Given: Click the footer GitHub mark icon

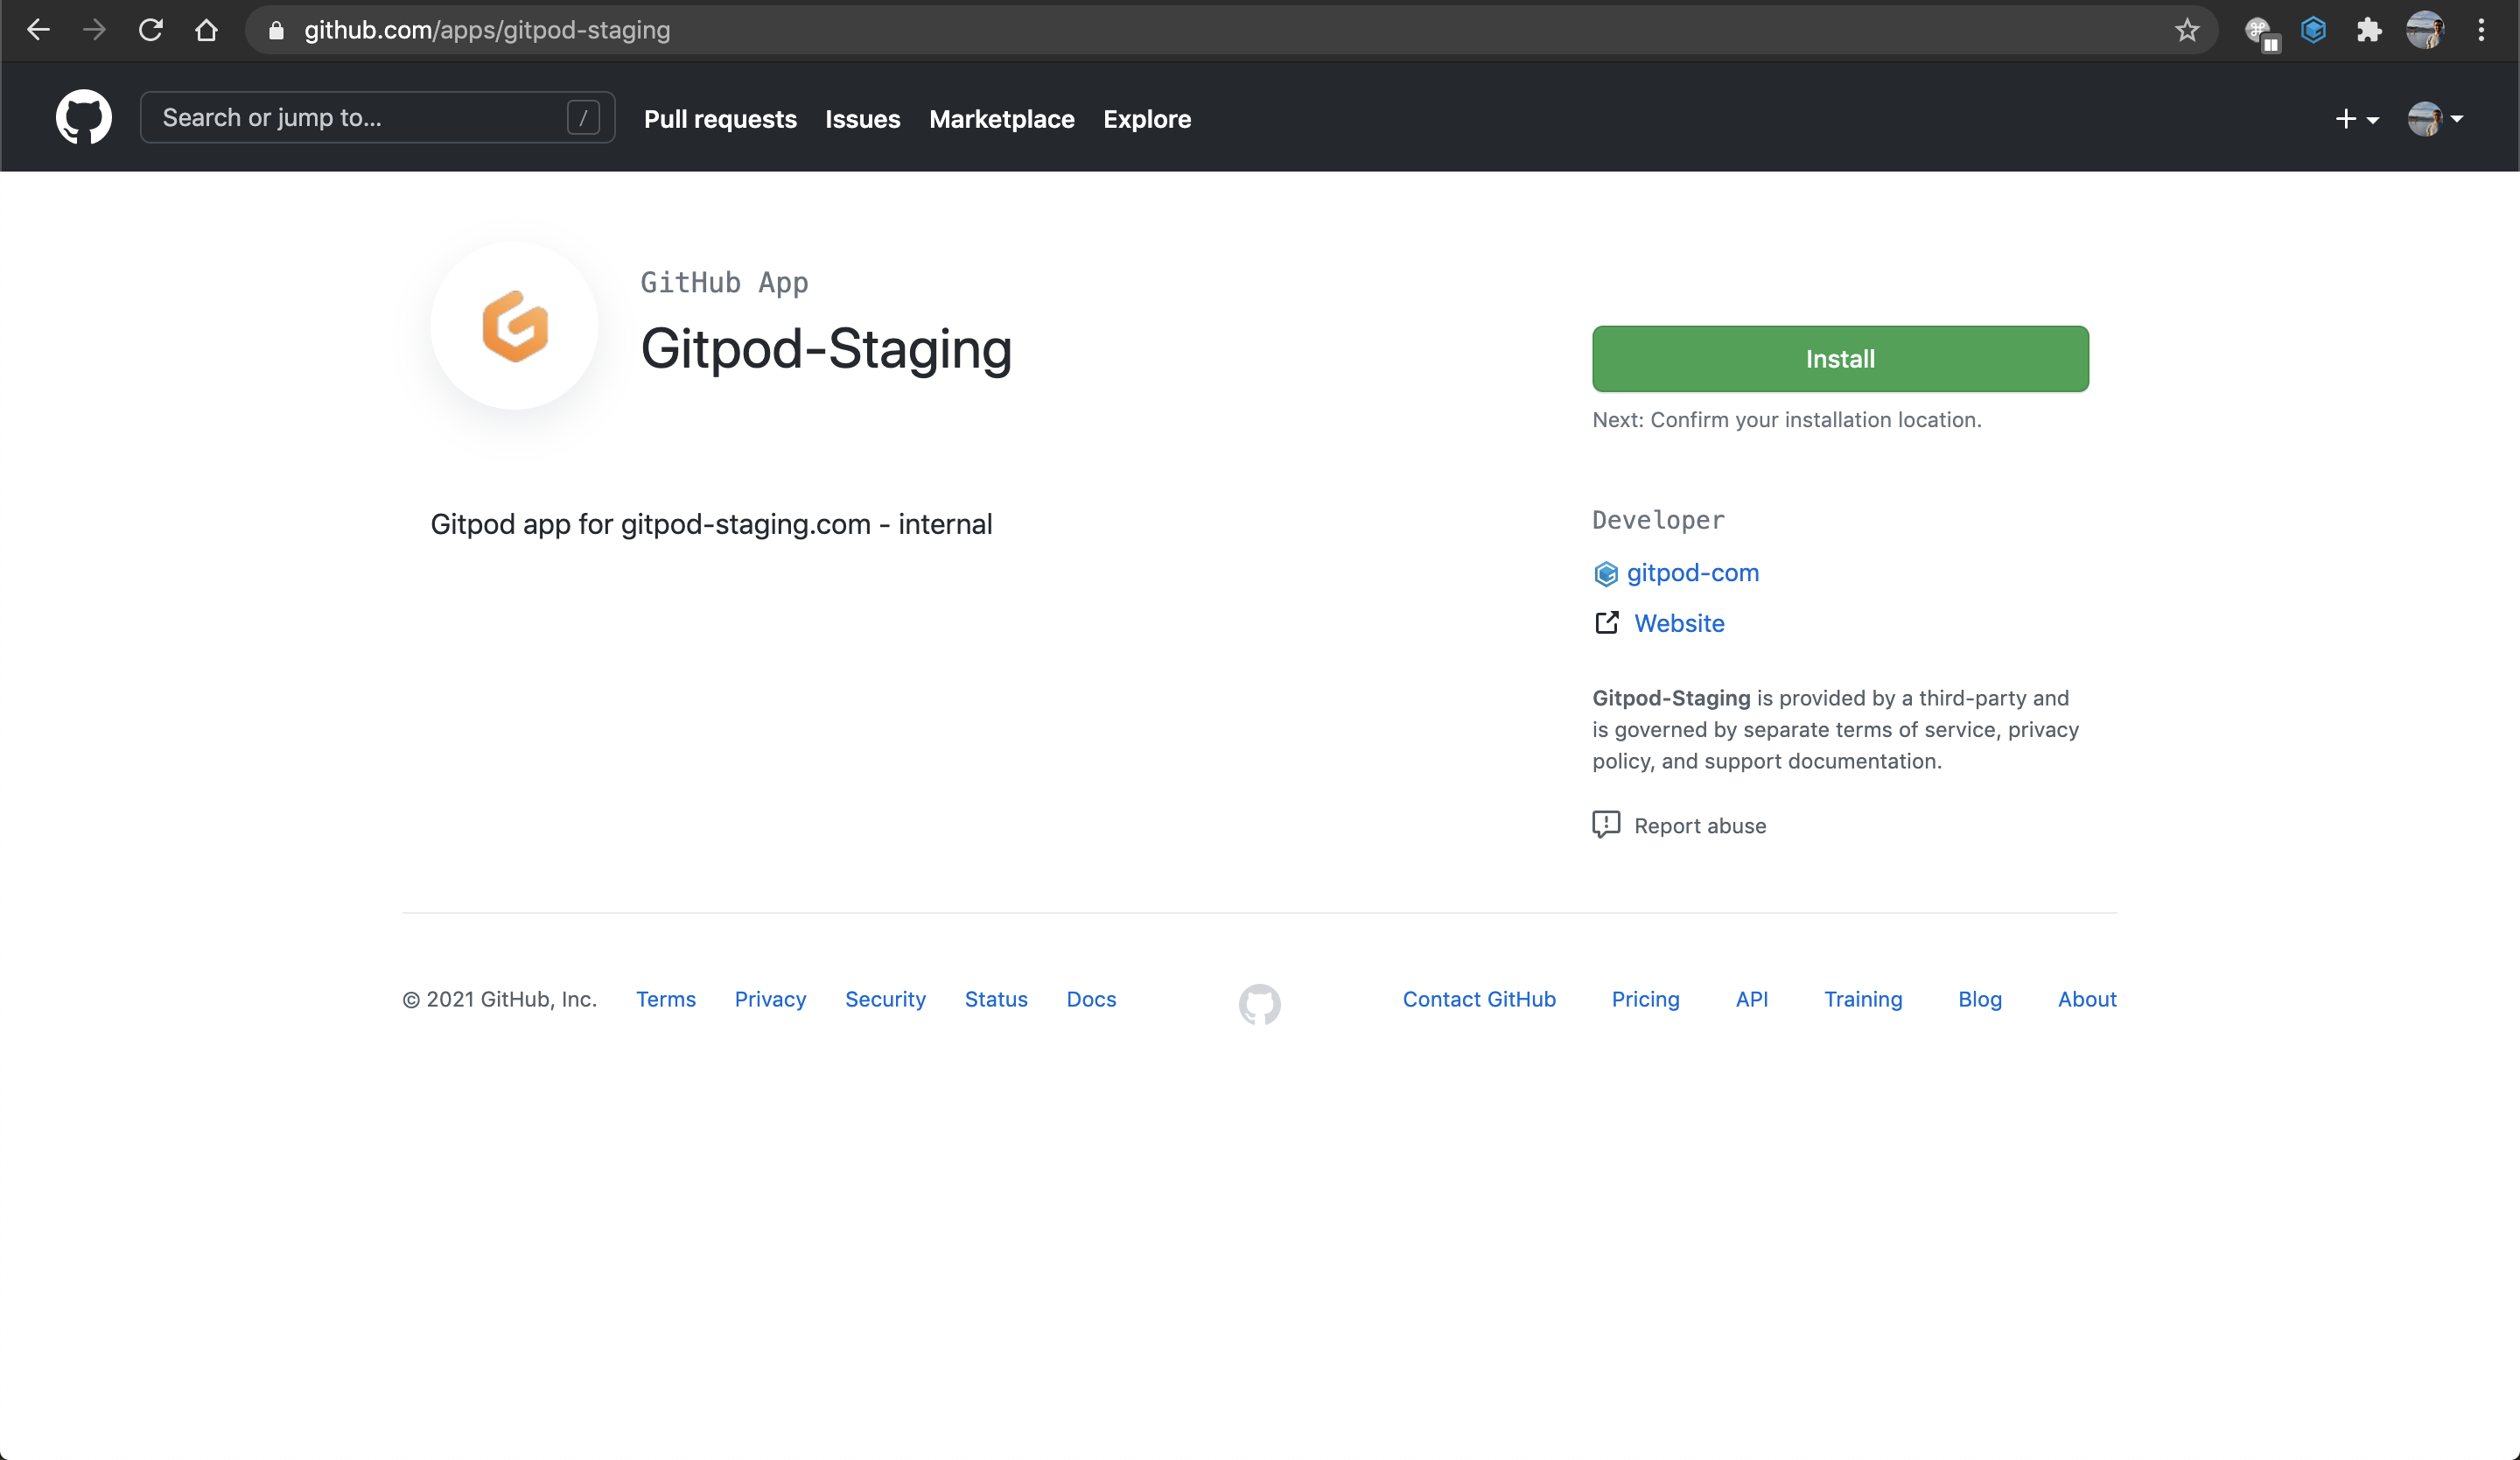Looking at the screenshot, I should click(x=1259, y=1003).
